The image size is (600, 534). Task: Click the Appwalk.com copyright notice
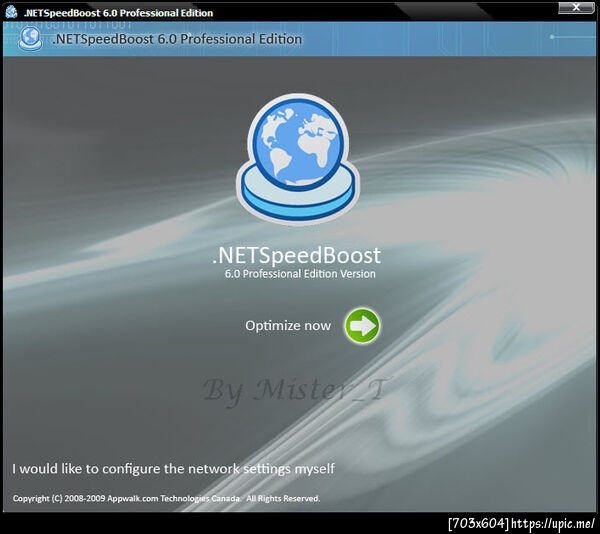[x=166, y=498]
